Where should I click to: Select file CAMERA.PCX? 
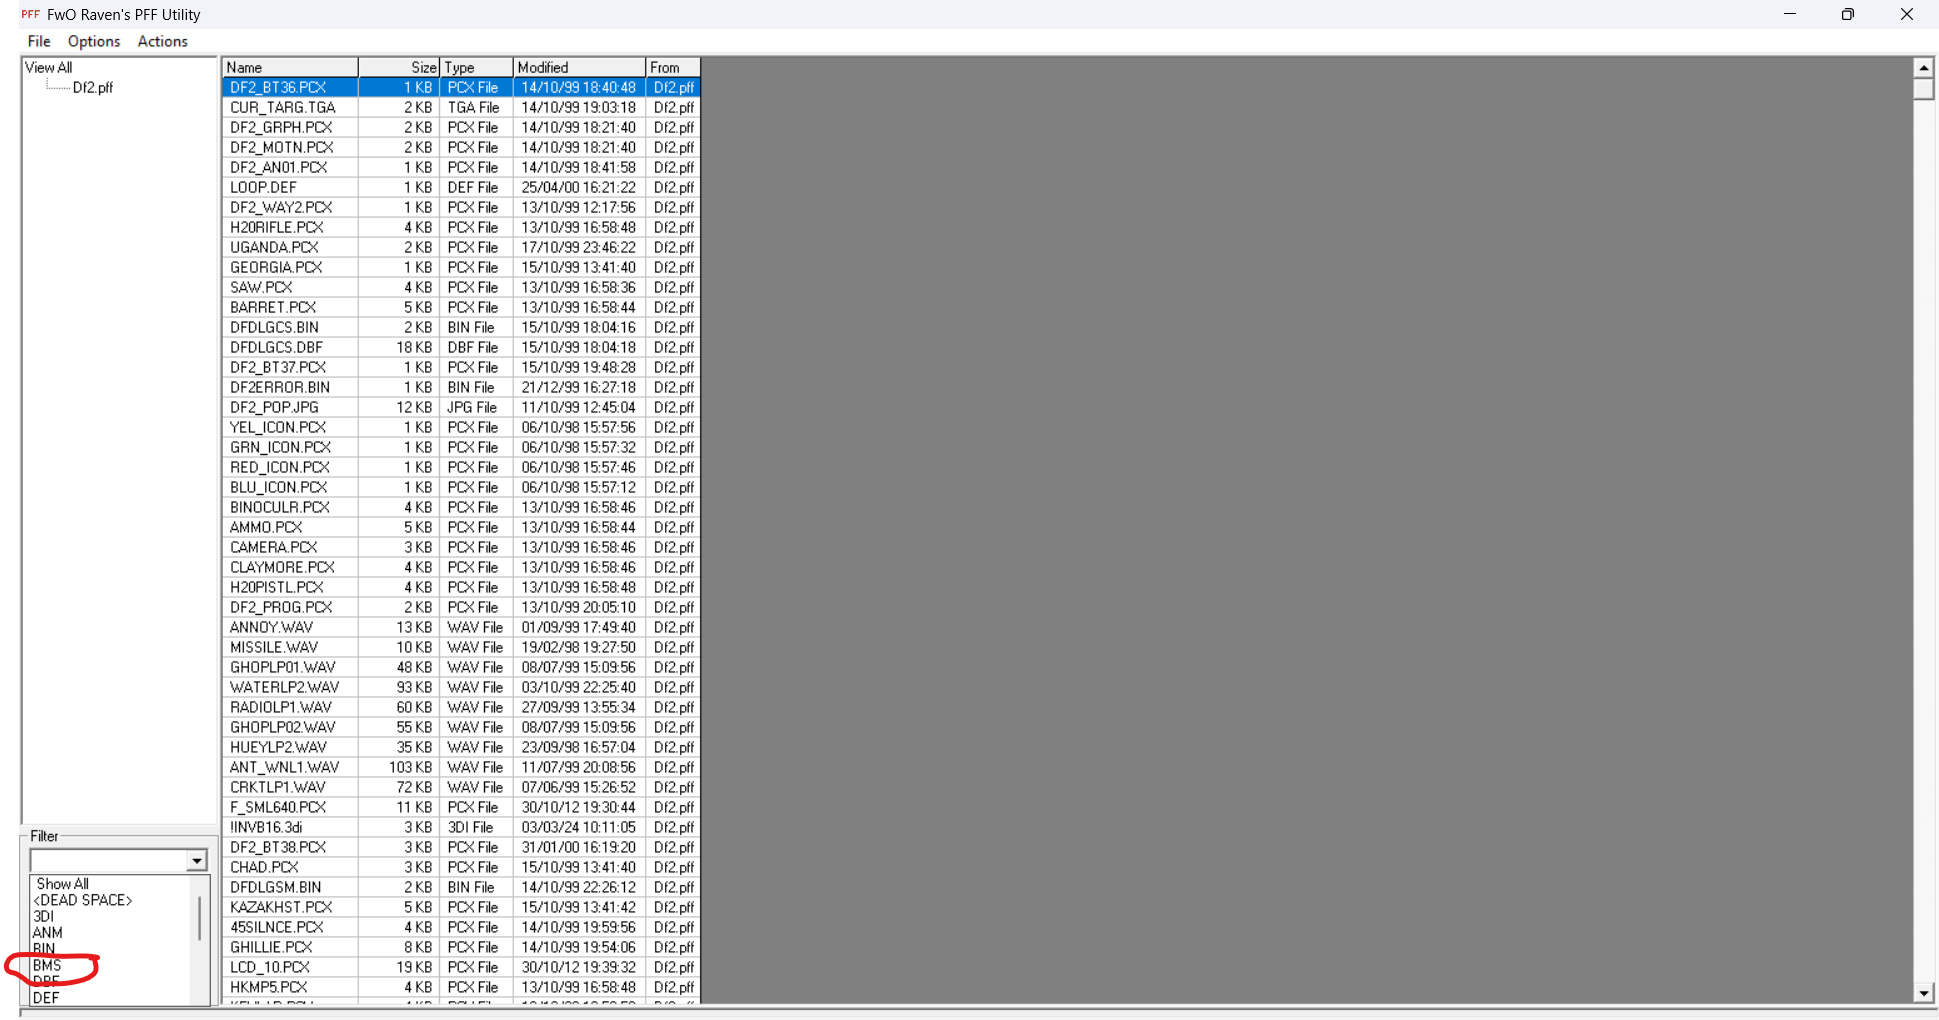[x=274, y=547]
